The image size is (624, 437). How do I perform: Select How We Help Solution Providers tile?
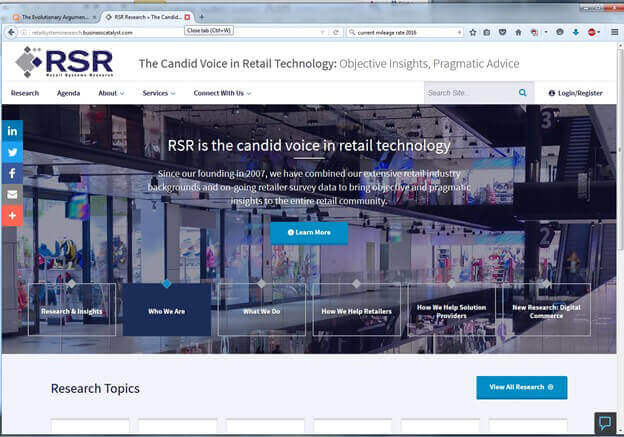point(451,310)
